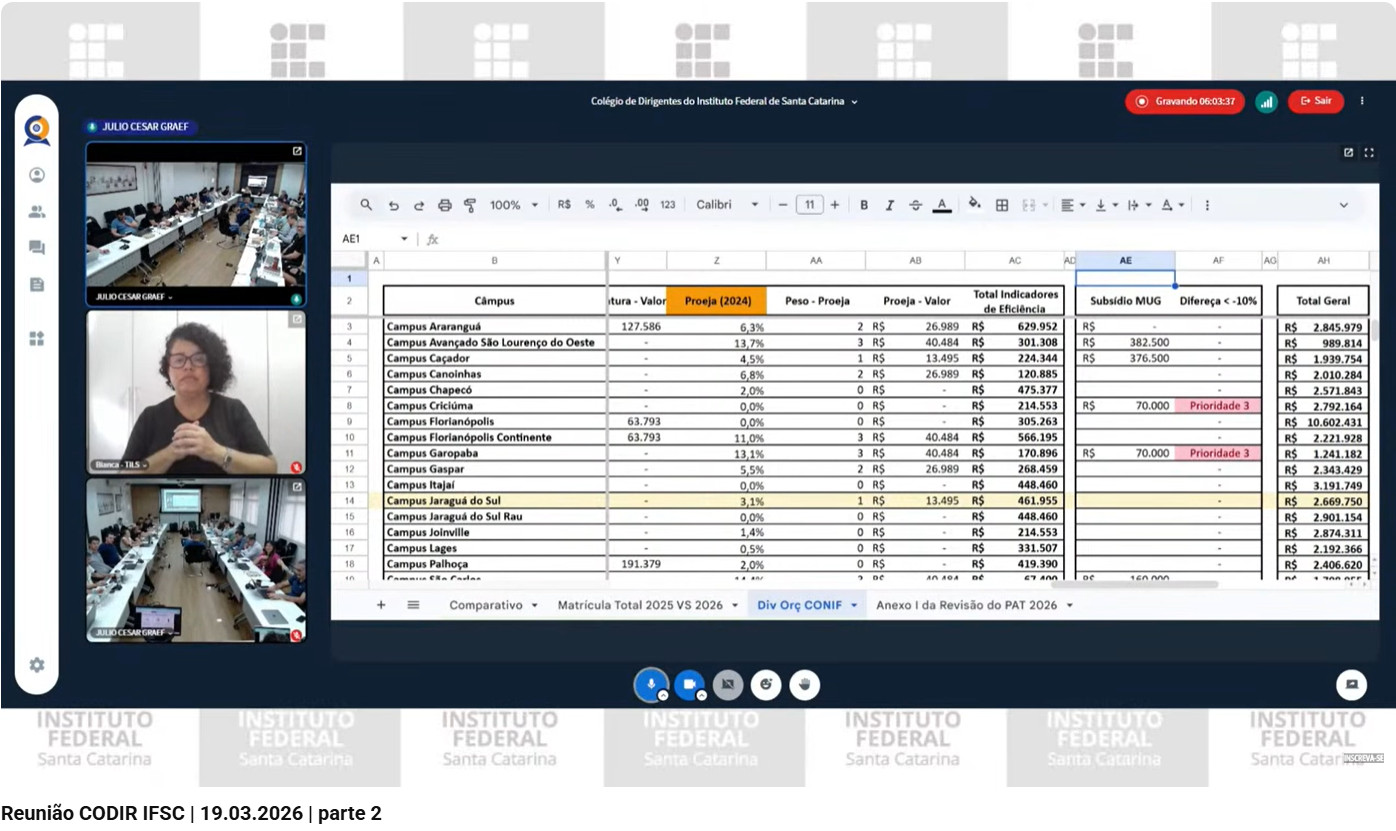
Task: Click the Gravando recording indicator button
Action: [1185, 102]
